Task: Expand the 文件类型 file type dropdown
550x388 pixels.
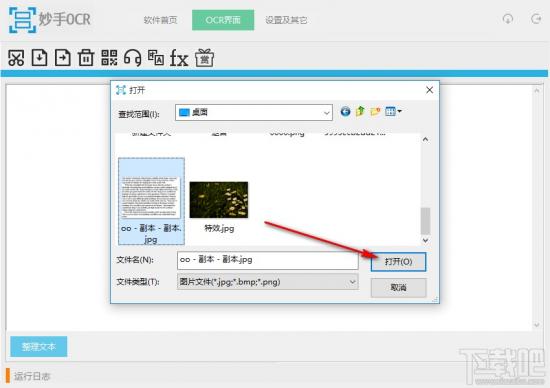Action: pos(352,282)
